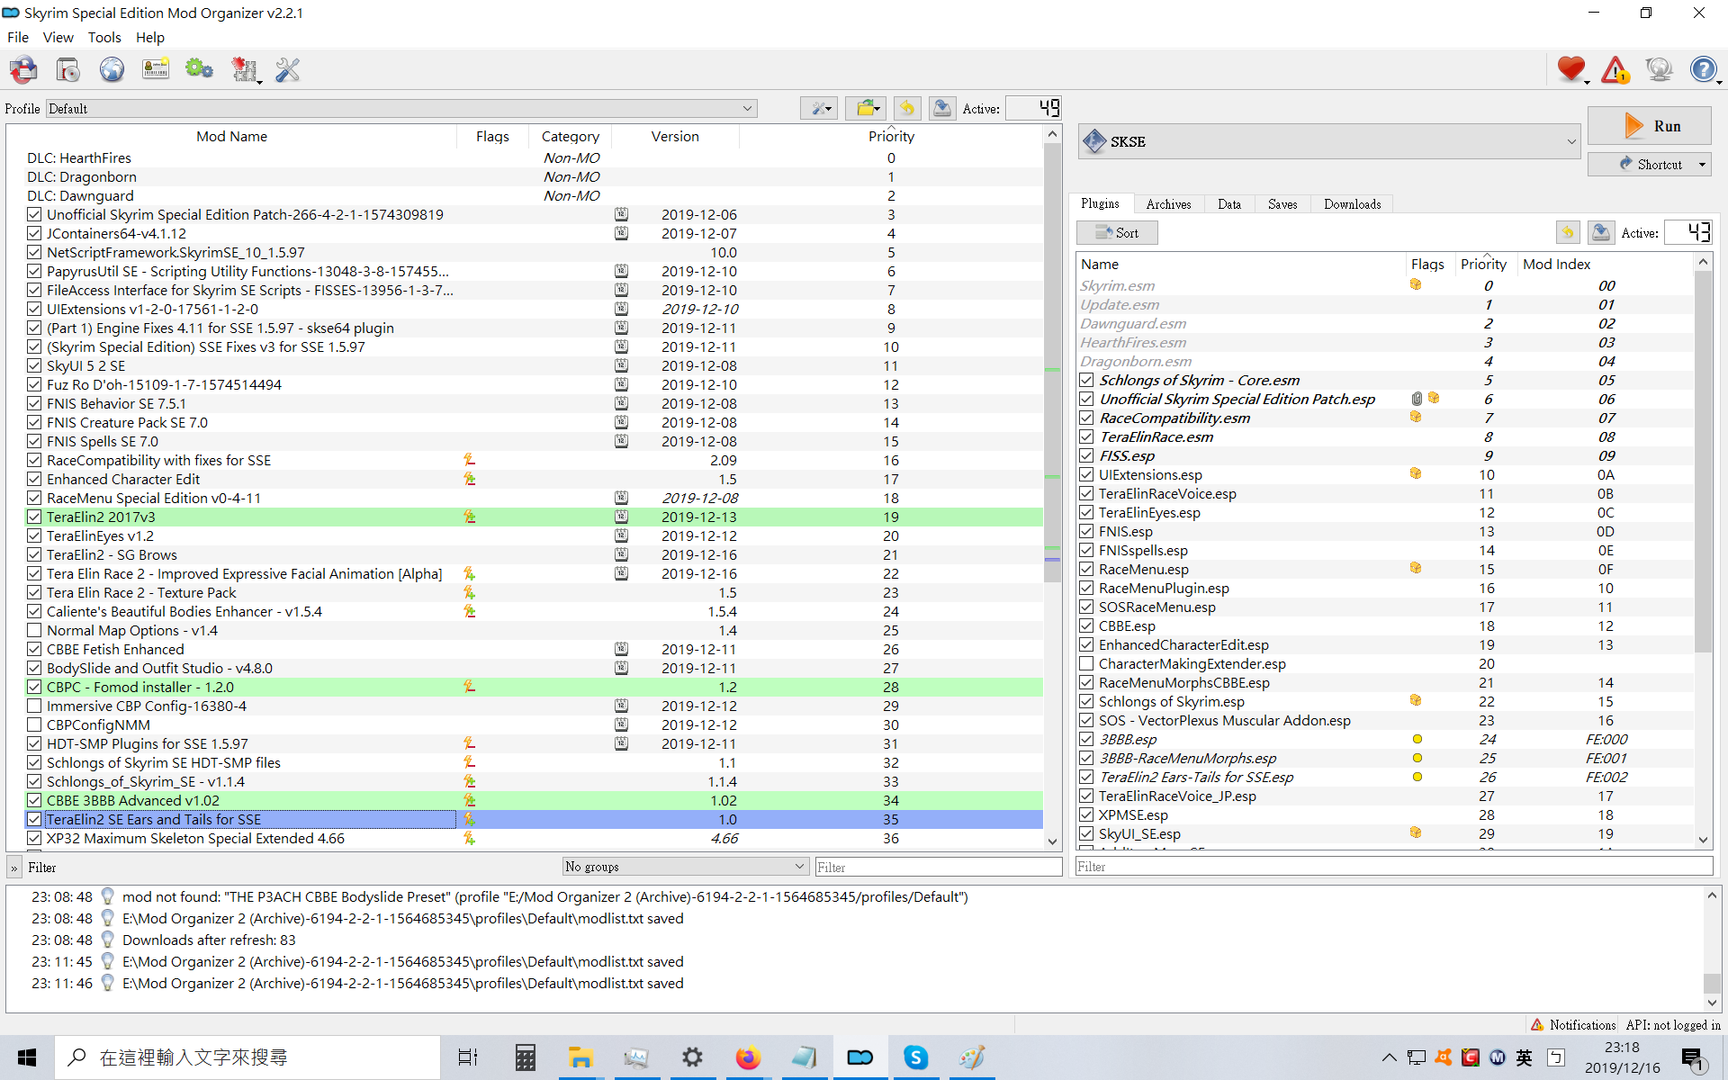Click the Sort plugins button
Image resolution: width=1728 pixels, height=1080 pixels.
[1117, 233]
